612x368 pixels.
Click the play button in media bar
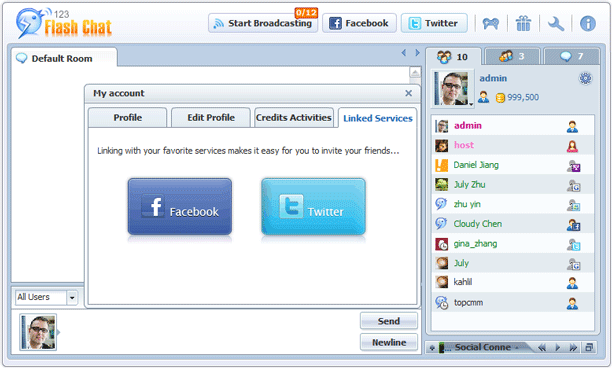(x=557, y=347)
